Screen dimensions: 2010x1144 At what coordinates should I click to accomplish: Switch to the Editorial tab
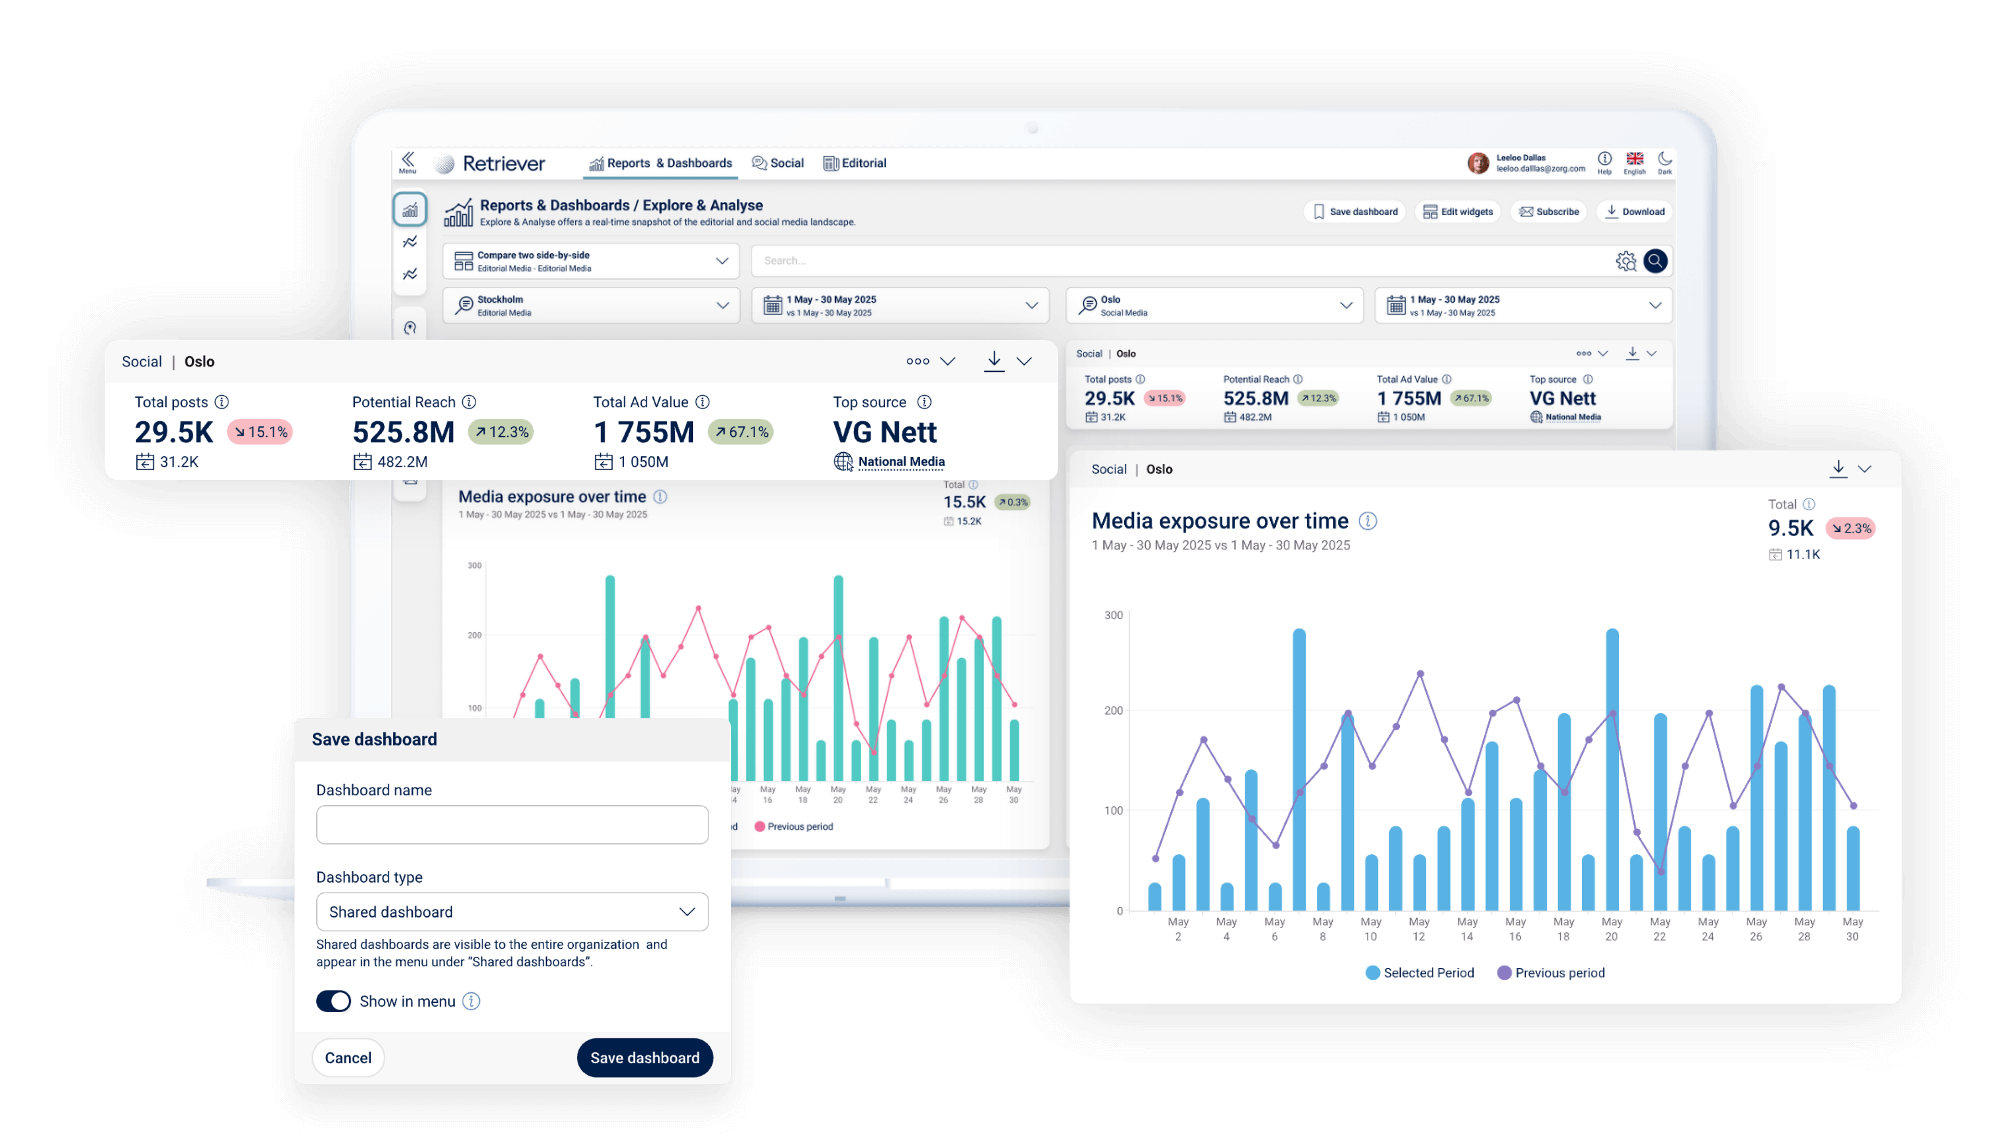click(855, 163)
